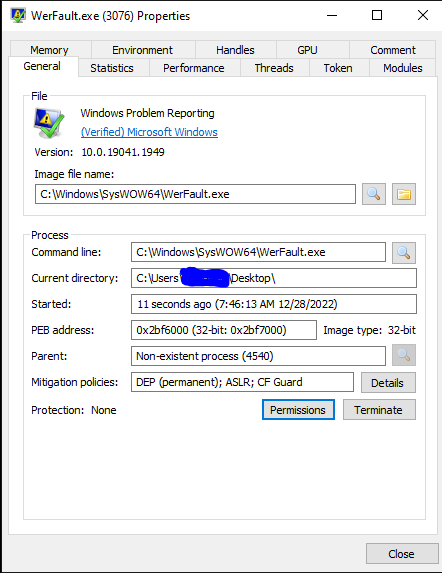This screenshot has width=442, height=573.
Task: Close the properties dialog with Close button
Action: (402, 554)
